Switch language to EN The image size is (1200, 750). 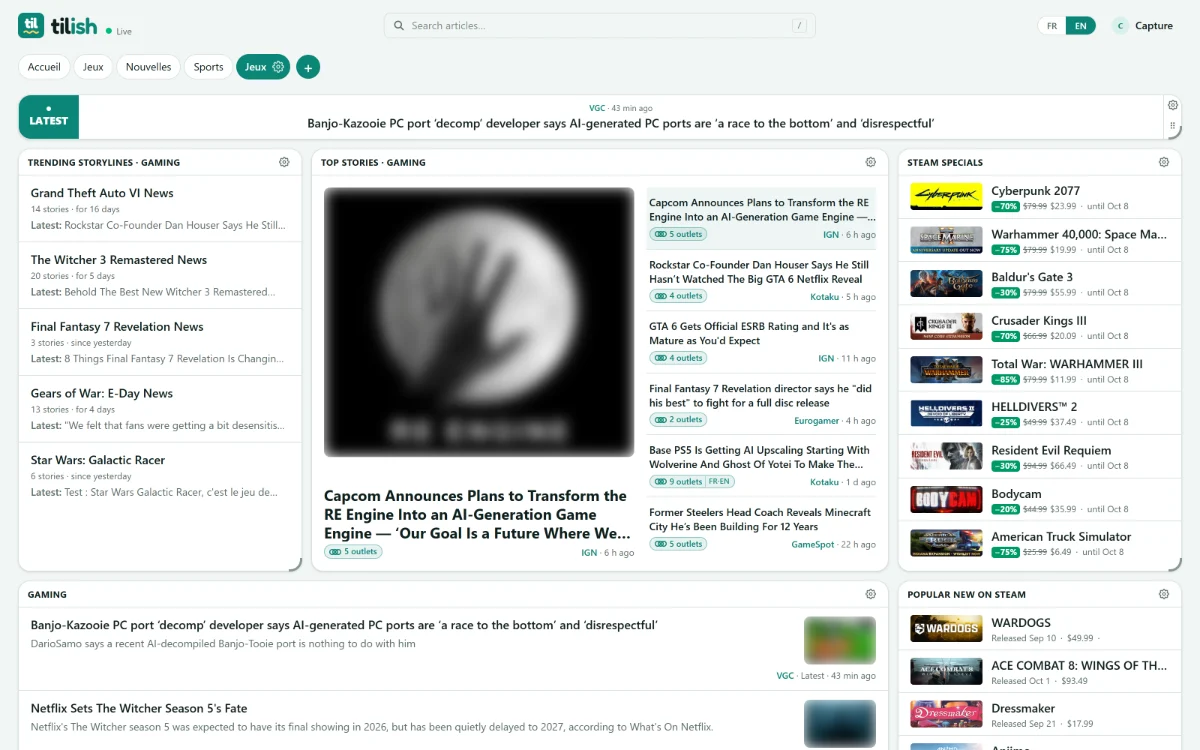tap(1081, 26)
